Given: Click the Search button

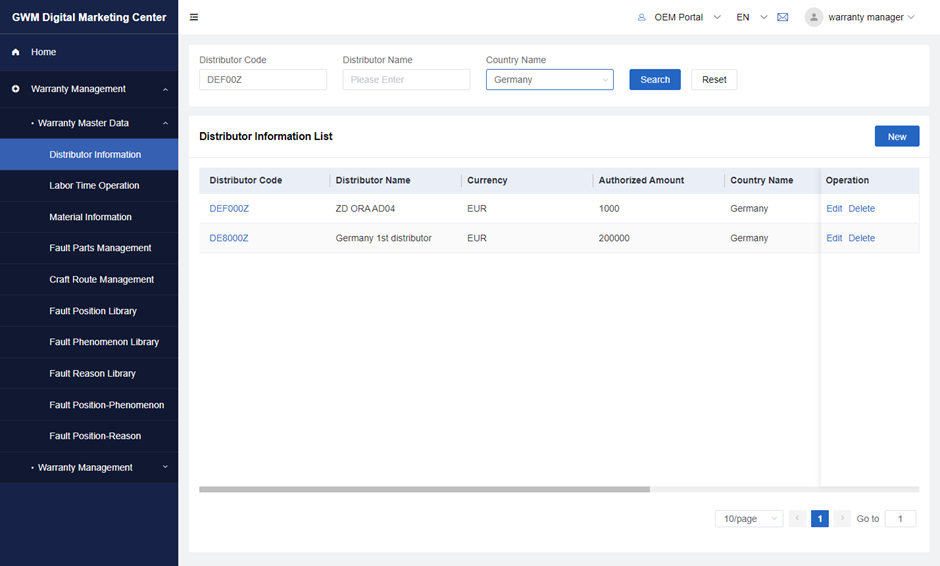Looking at the screenshot, I should pos(655,80).
